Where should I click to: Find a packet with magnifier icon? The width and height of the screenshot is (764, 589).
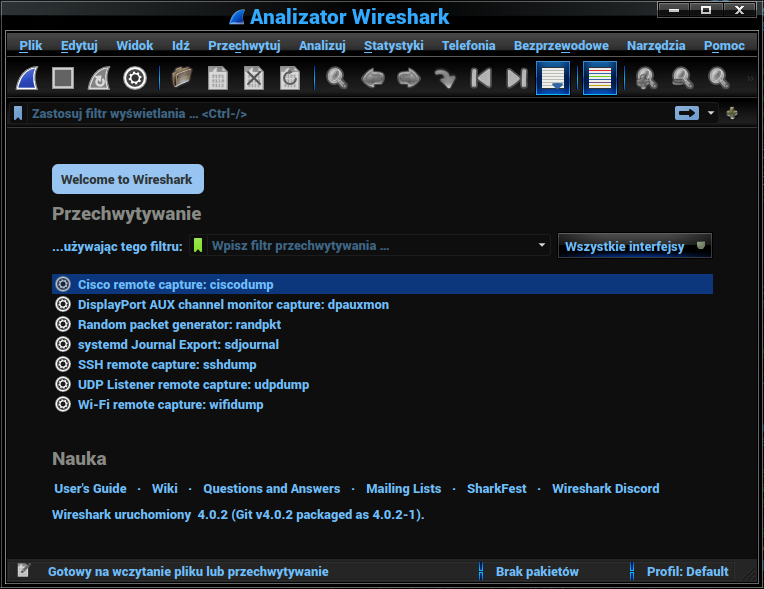(x=337, y=78)
